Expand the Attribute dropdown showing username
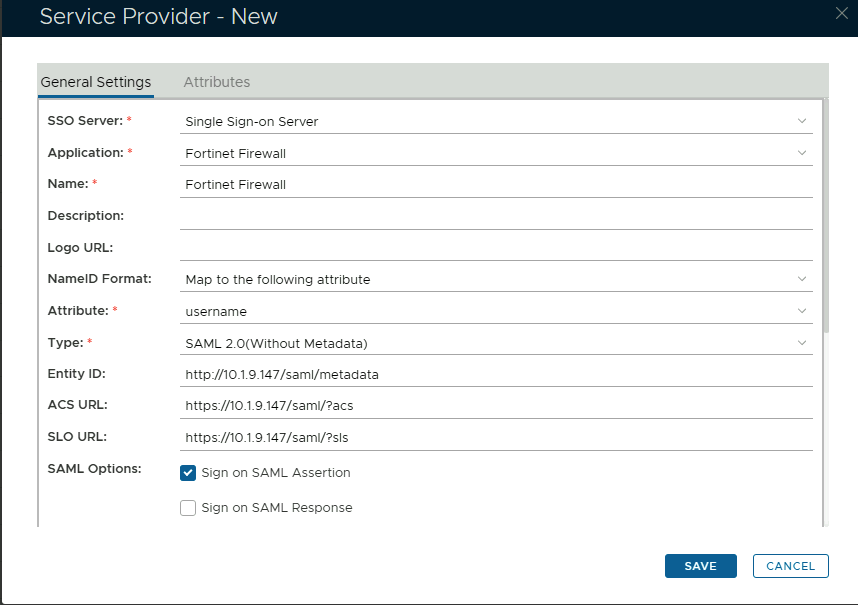This screenshot has height=605, width=858. 496,311
